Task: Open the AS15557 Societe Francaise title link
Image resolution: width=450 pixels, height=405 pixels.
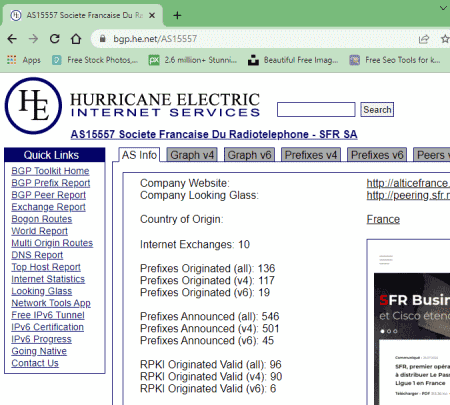Action: [214, 134]
